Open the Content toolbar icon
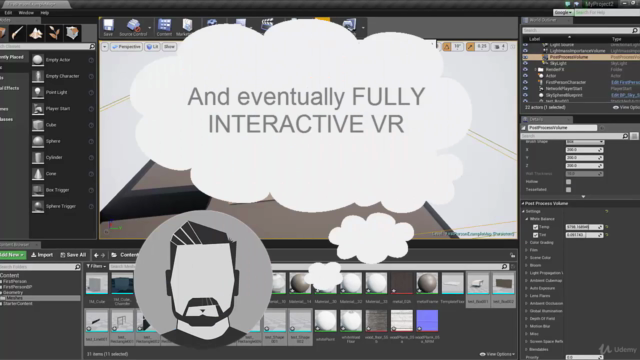 coord(164,27)
